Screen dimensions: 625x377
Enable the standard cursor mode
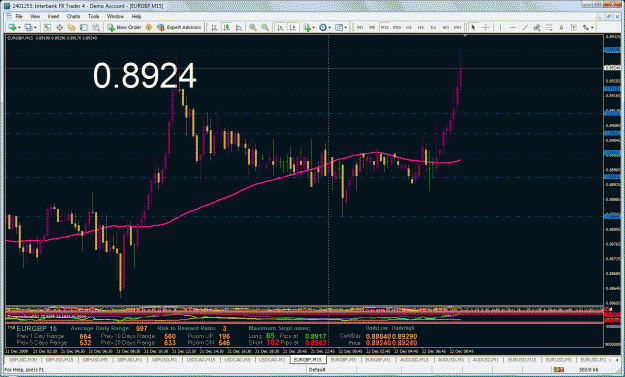click(x=473, y=27)
